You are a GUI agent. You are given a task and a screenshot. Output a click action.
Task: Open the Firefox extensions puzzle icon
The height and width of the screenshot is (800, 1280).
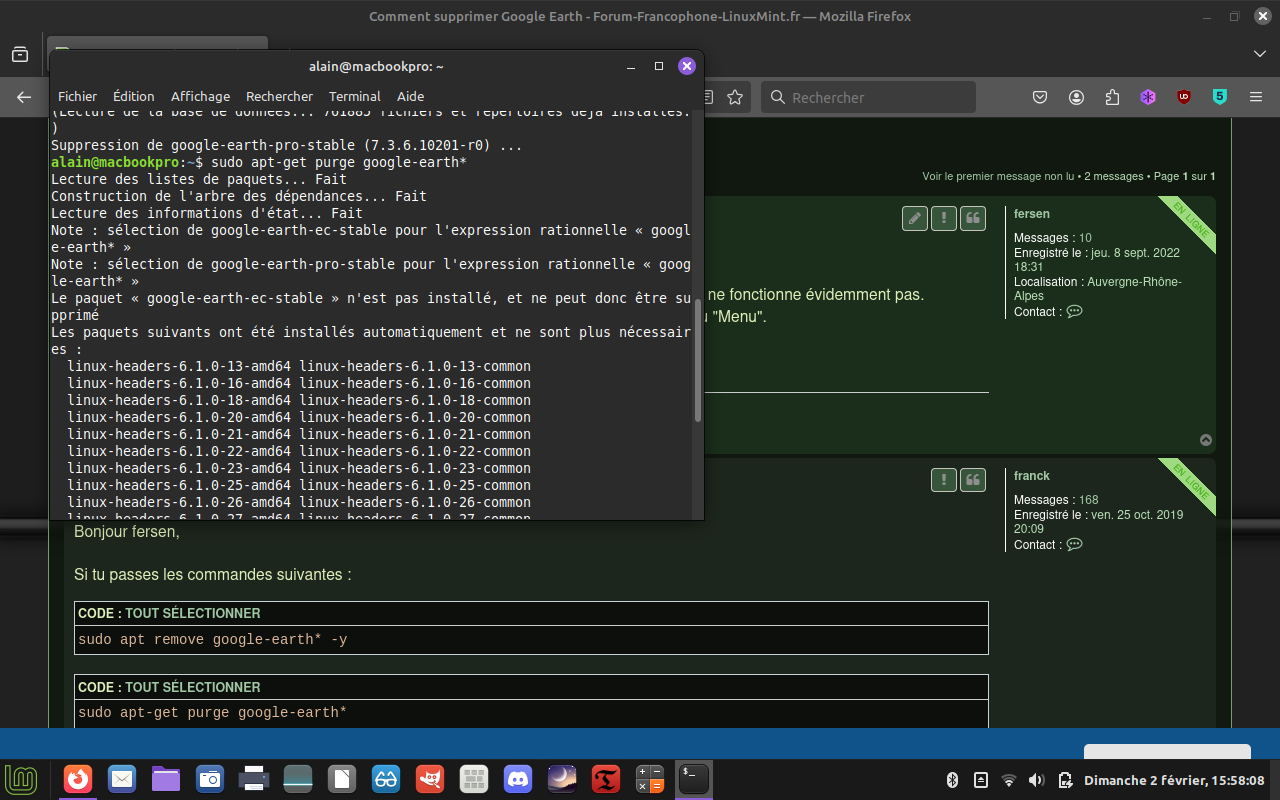[1112, 97]
